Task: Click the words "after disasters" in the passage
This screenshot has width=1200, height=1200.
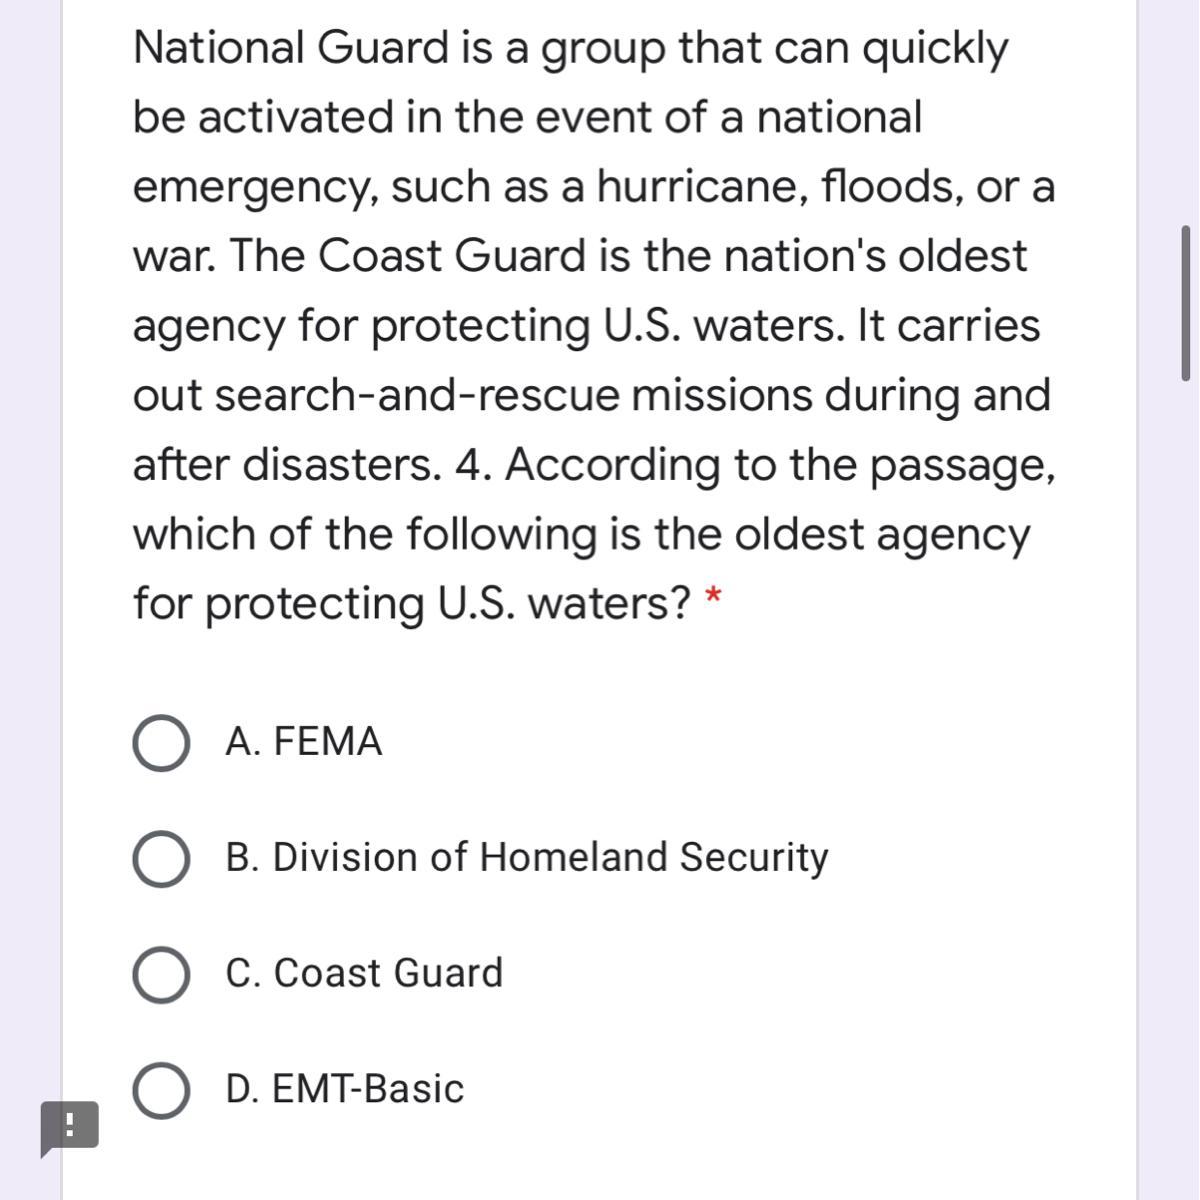Action: 286,465
